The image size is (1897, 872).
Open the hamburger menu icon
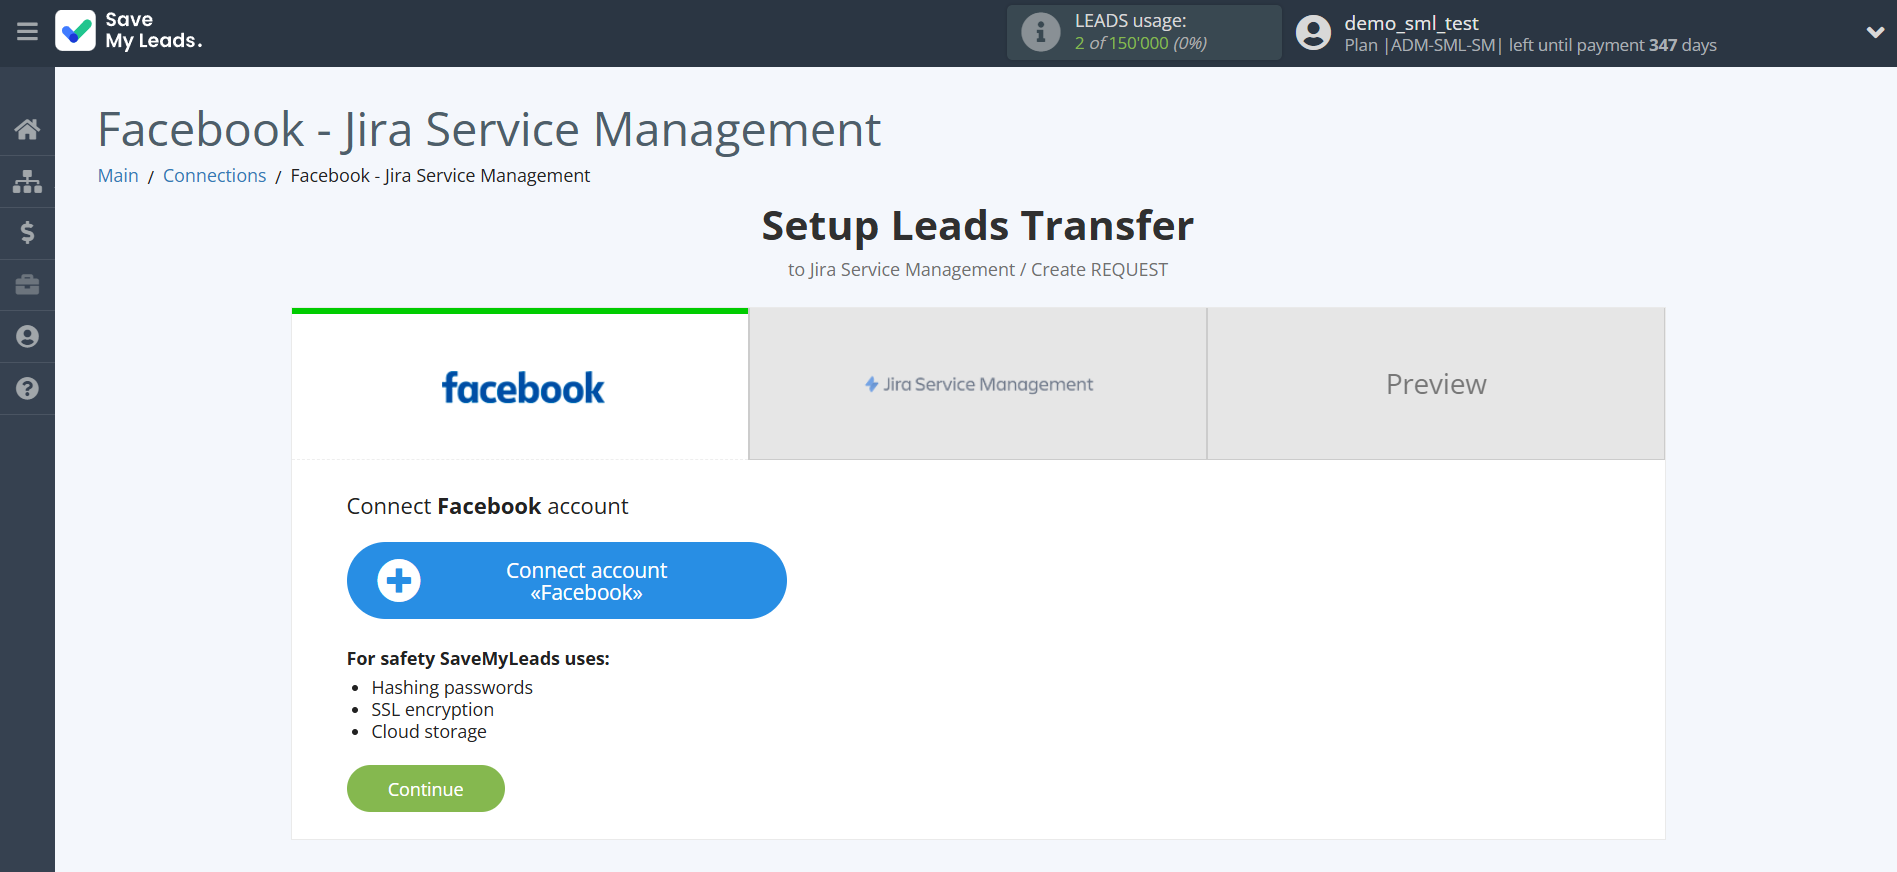point(27,32)
